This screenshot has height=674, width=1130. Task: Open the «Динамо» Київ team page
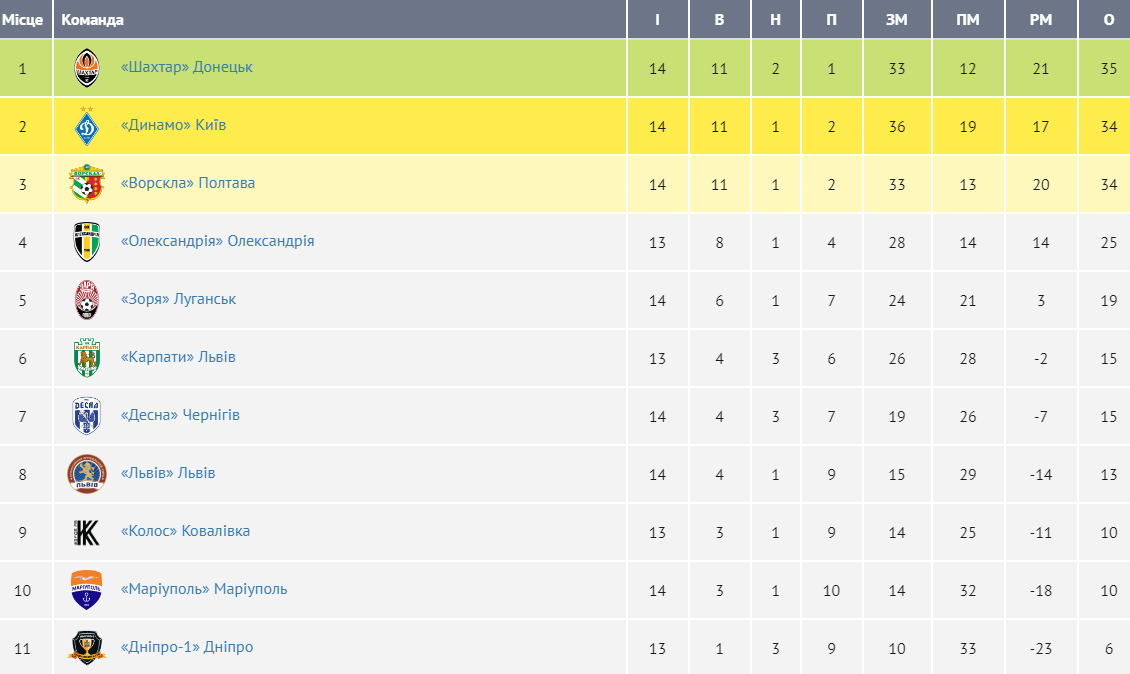point(173,125)
